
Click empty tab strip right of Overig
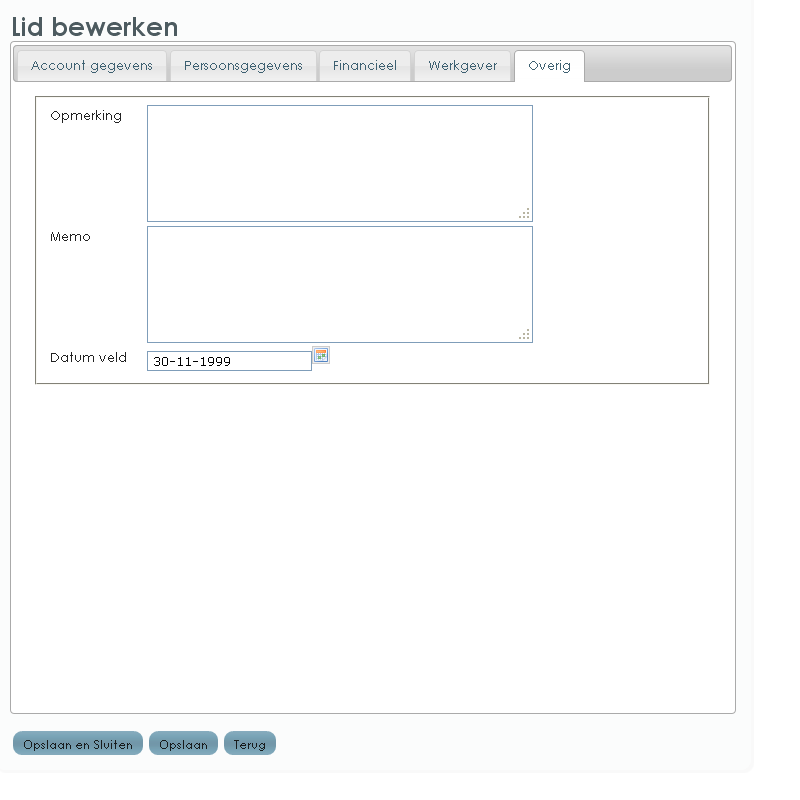coord(657,65)
